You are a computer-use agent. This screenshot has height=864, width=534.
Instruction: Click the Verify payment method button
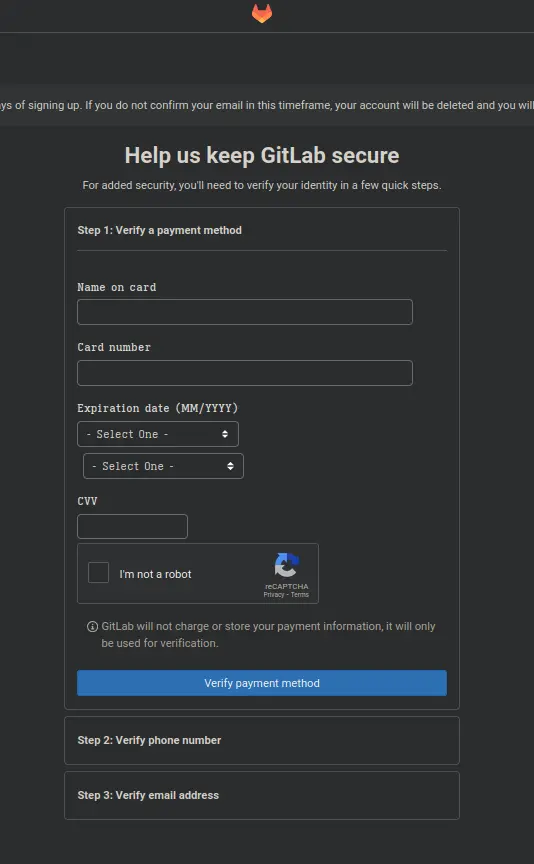tap(262, 683)
